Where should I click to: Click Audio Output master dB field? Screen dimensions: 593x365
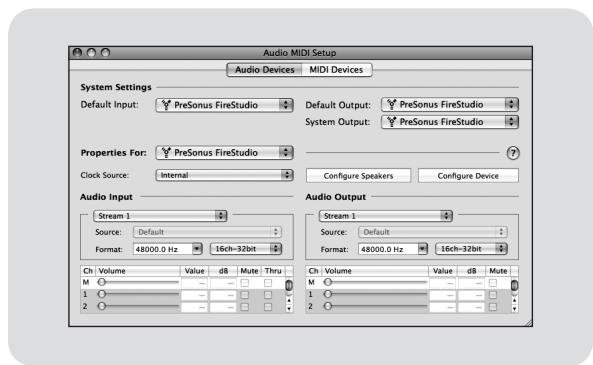tap(471, 283)
